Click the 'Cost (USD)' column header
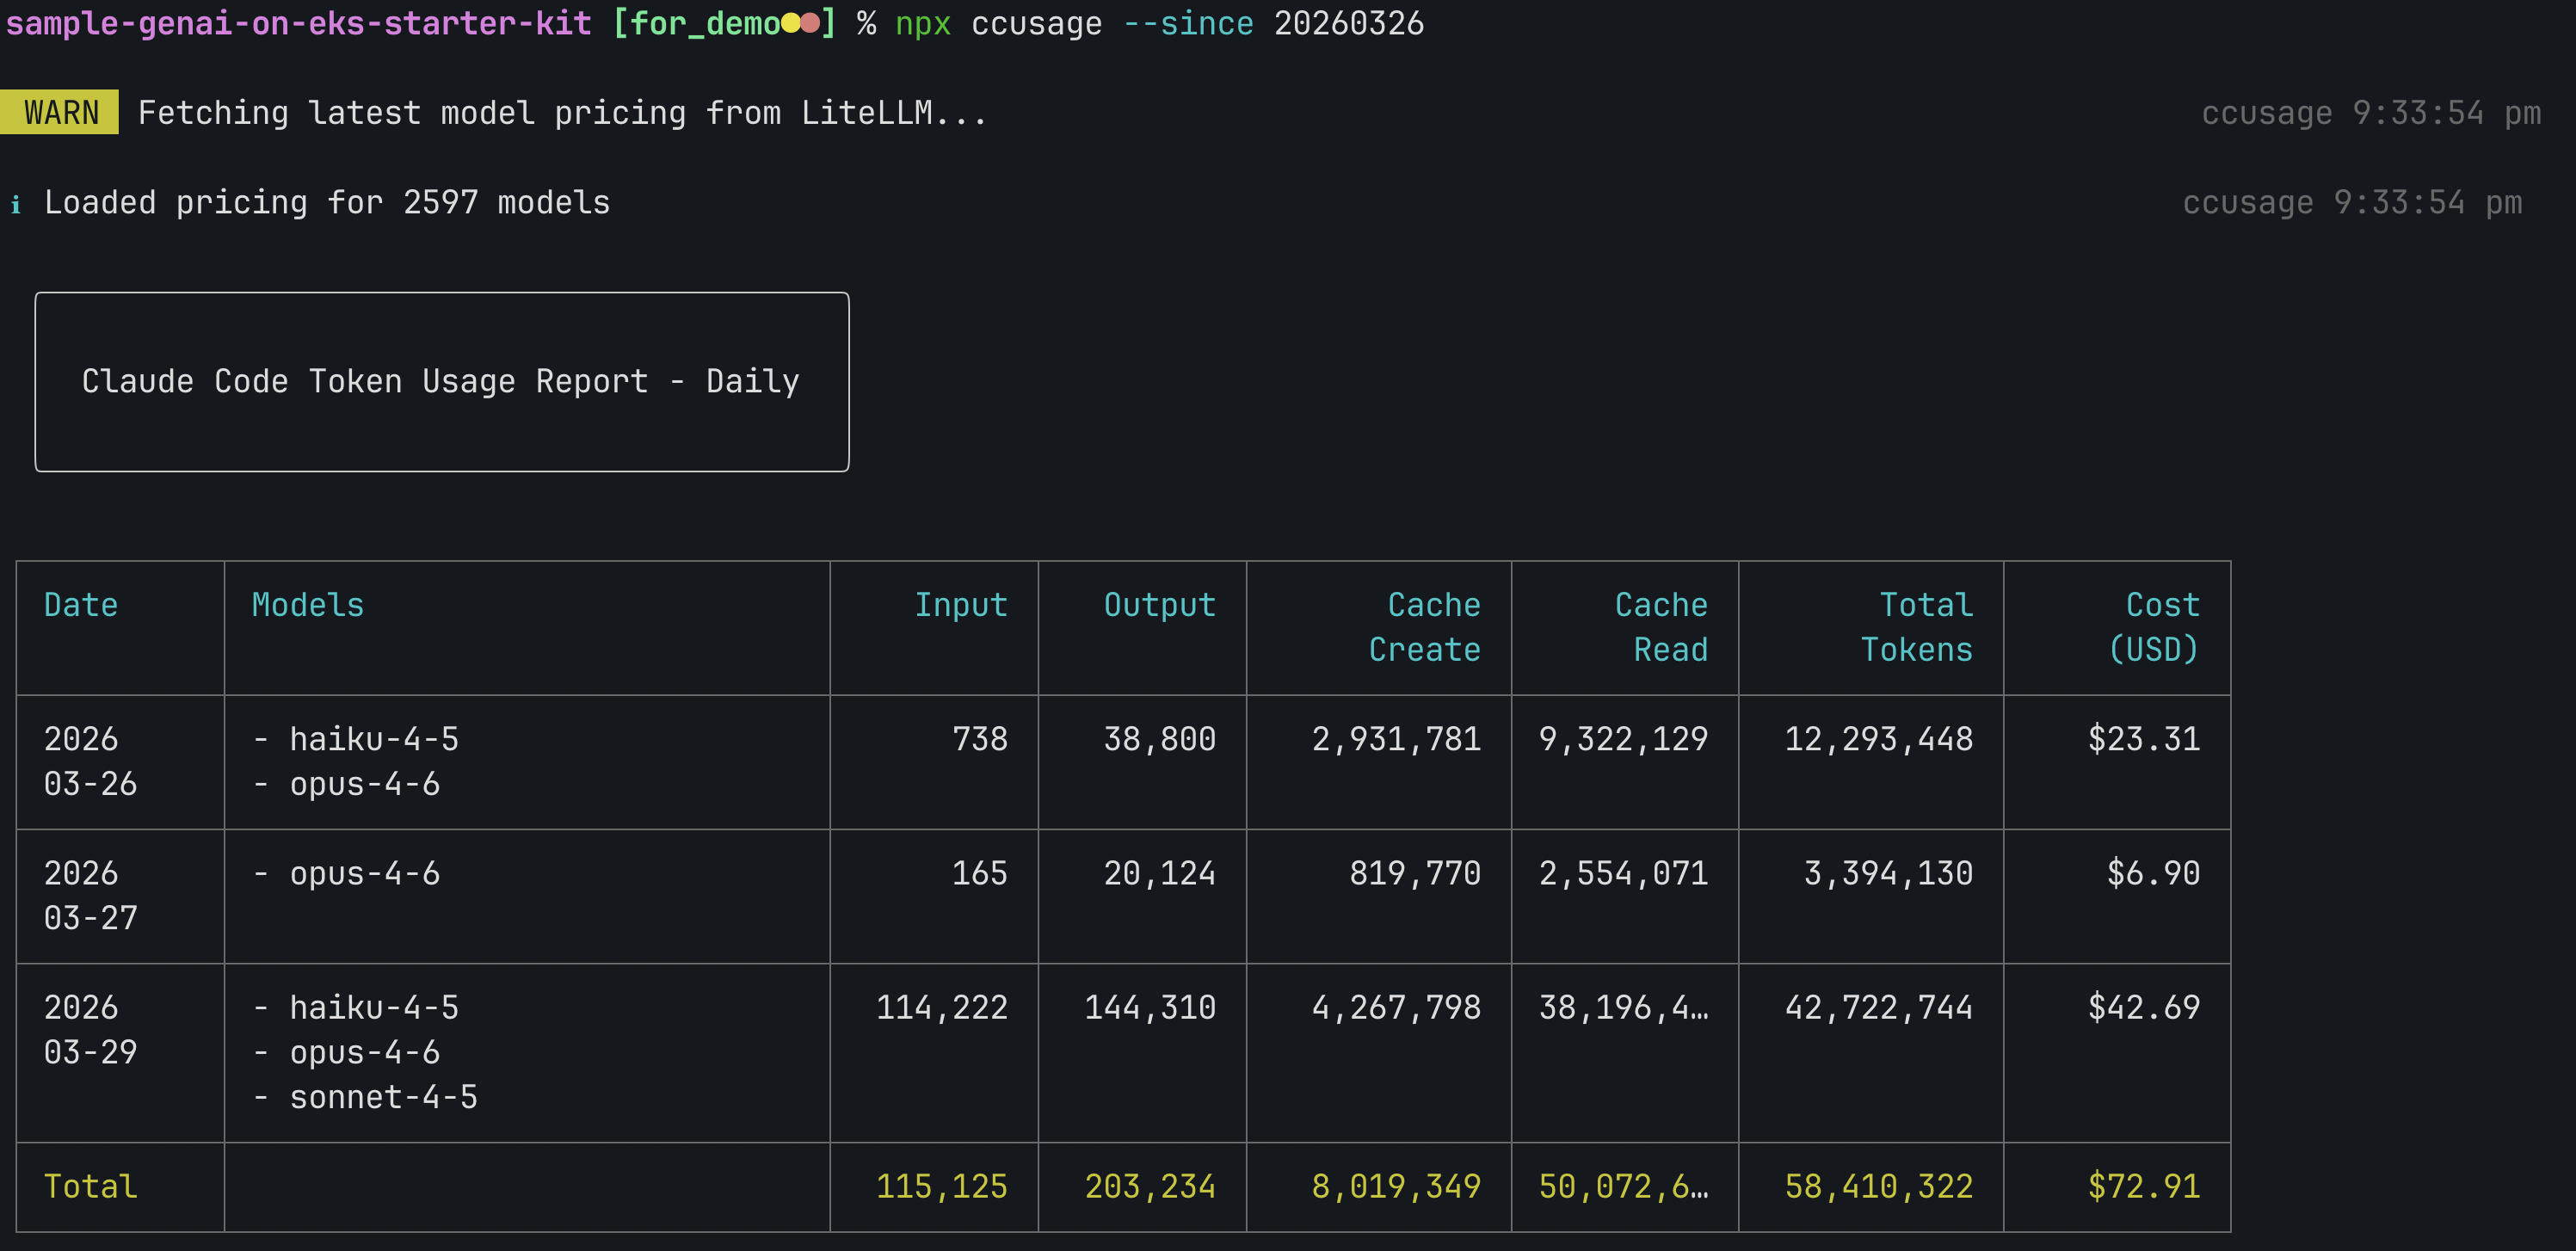 [2154, 627]
